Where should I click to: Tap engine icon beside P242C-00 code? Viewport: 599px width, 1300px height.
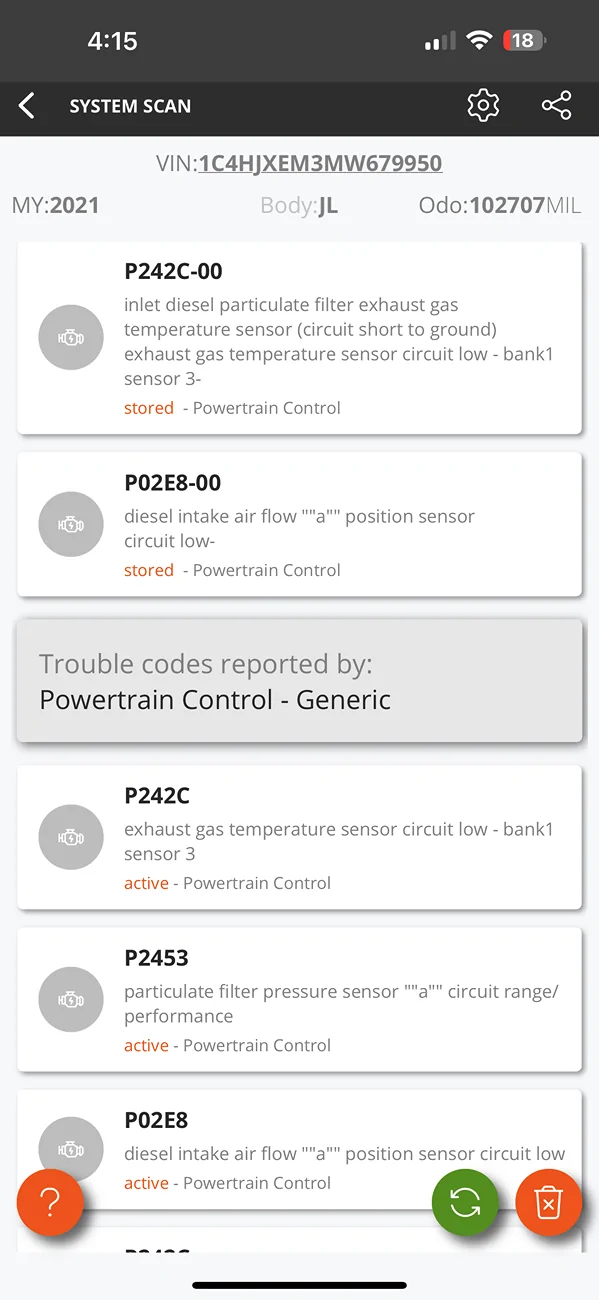[x=71, y=339]
